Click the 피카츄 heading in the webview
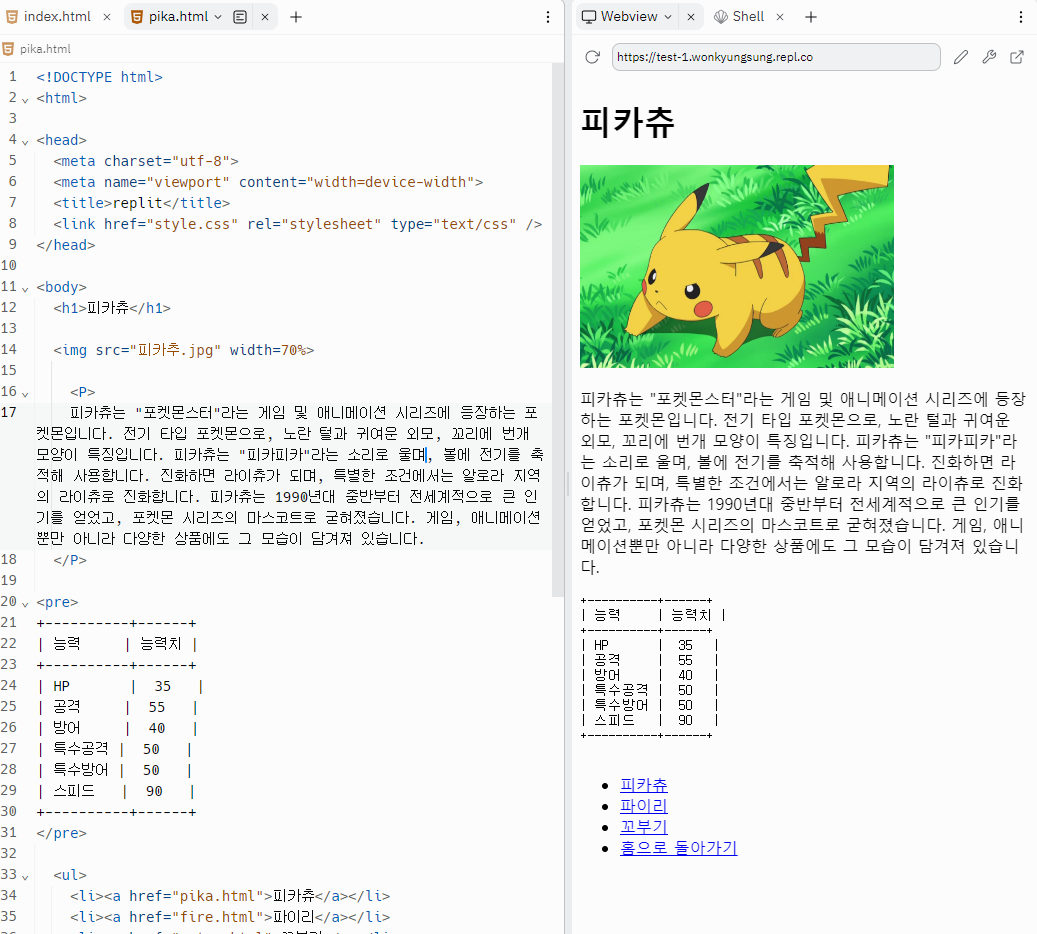Image resolution: width=1037 pixels, height=934 pixels. point(627,122)
